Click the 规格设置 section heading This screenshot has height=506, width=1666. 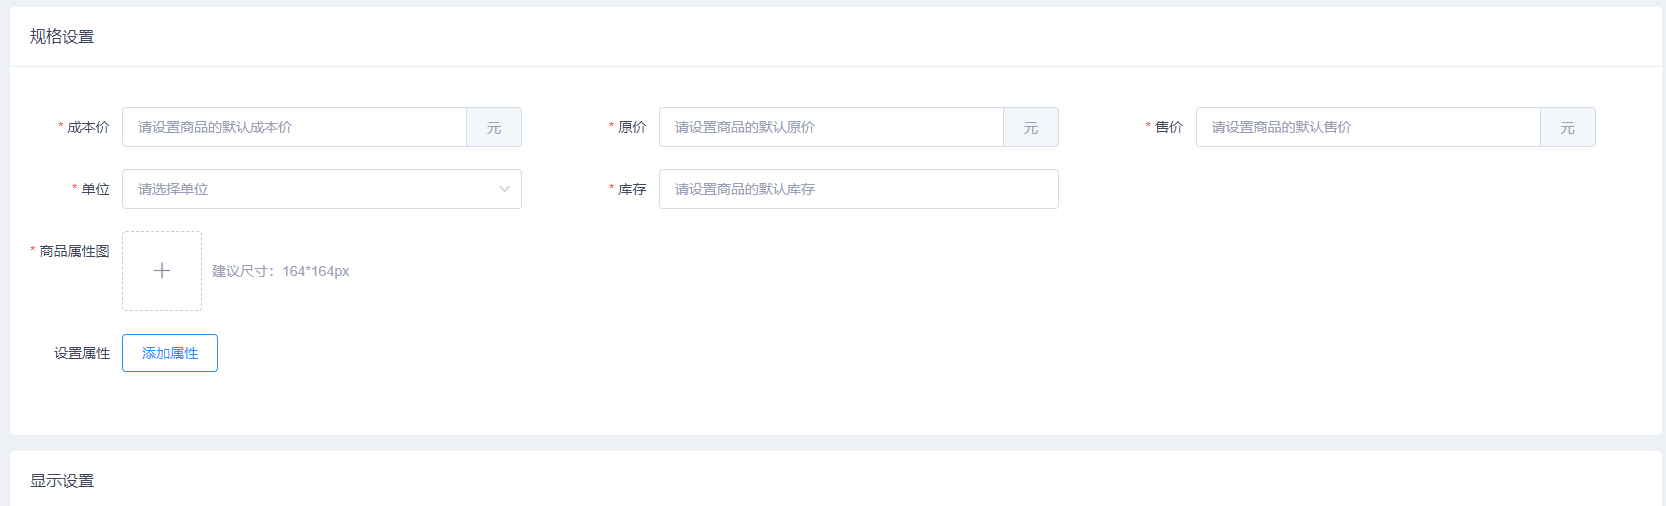tap(62, 37)
